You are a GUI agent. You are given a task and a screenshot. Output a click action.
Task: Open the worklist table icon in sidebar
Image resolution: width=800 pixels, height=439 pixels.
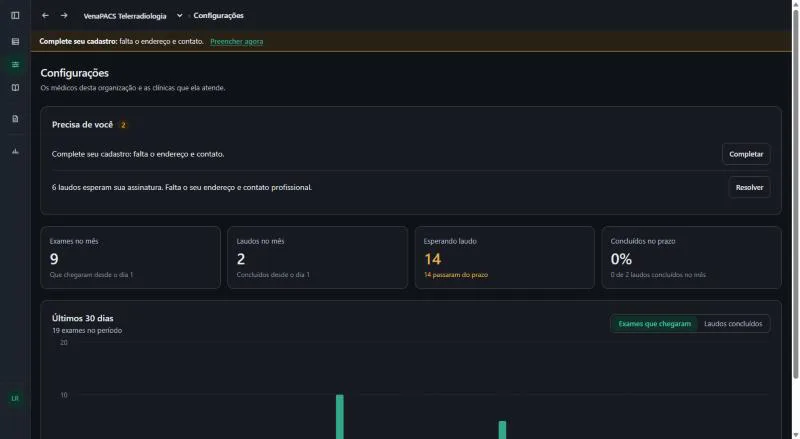(15, 41)
